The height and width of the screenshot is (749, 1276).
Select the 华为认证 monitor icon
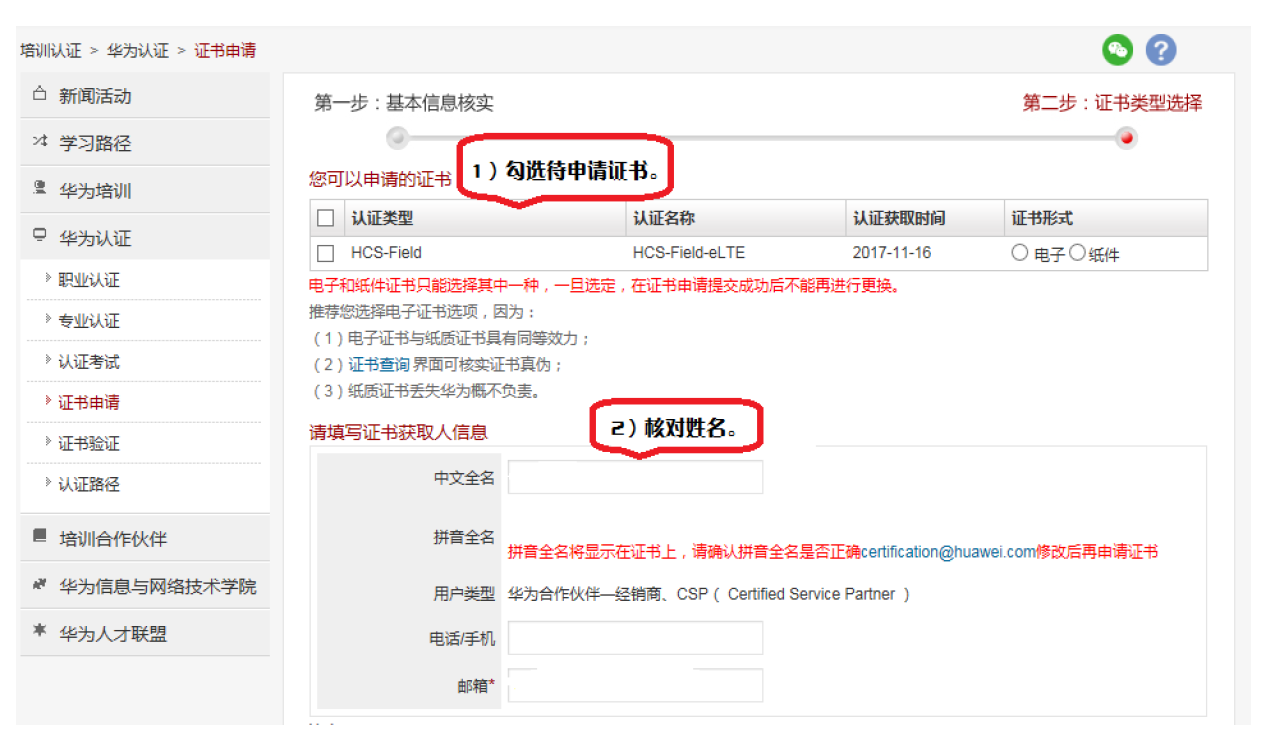click(x=38, y=237)
